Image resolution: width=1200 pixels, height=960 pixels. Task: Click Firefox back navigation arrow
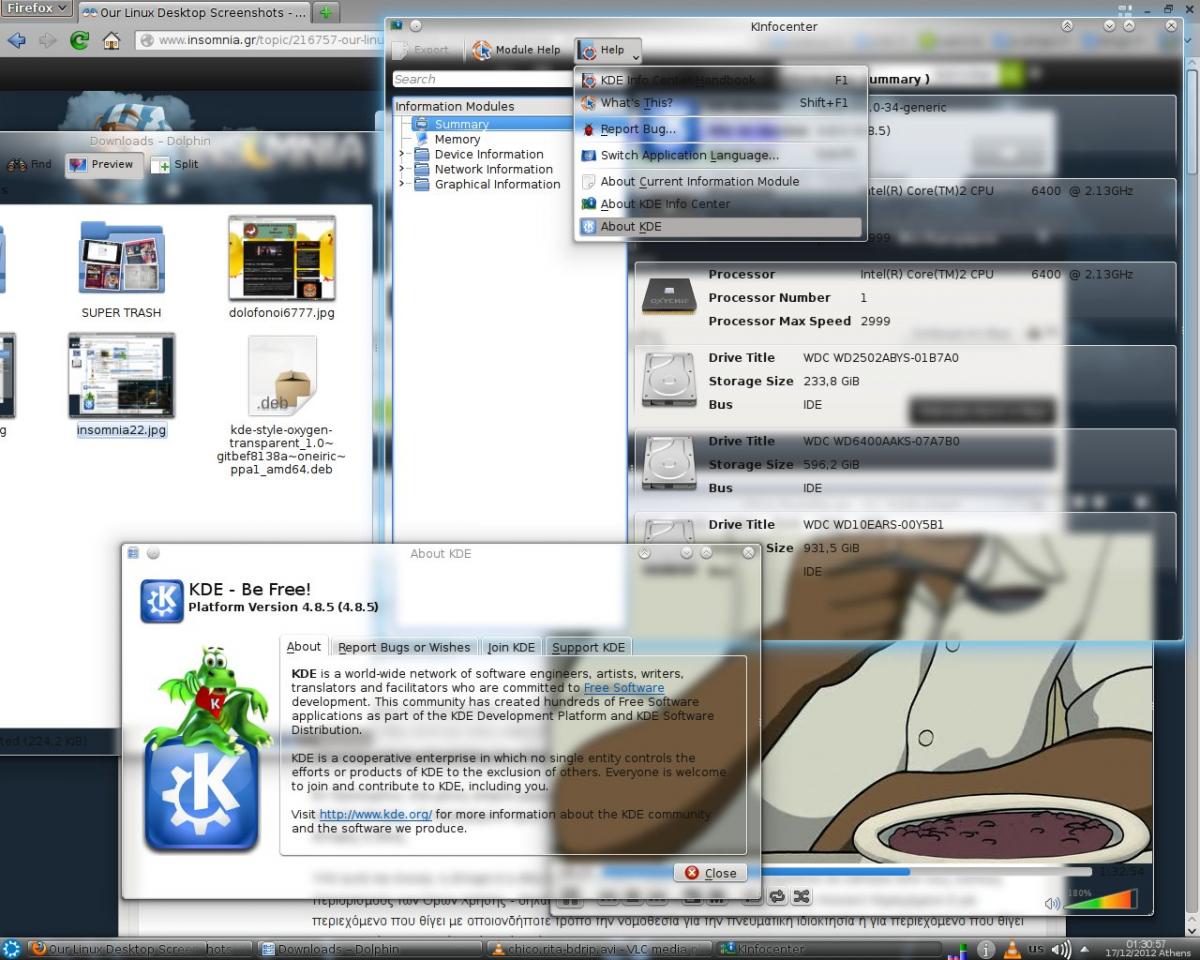[x=16, y=41]
